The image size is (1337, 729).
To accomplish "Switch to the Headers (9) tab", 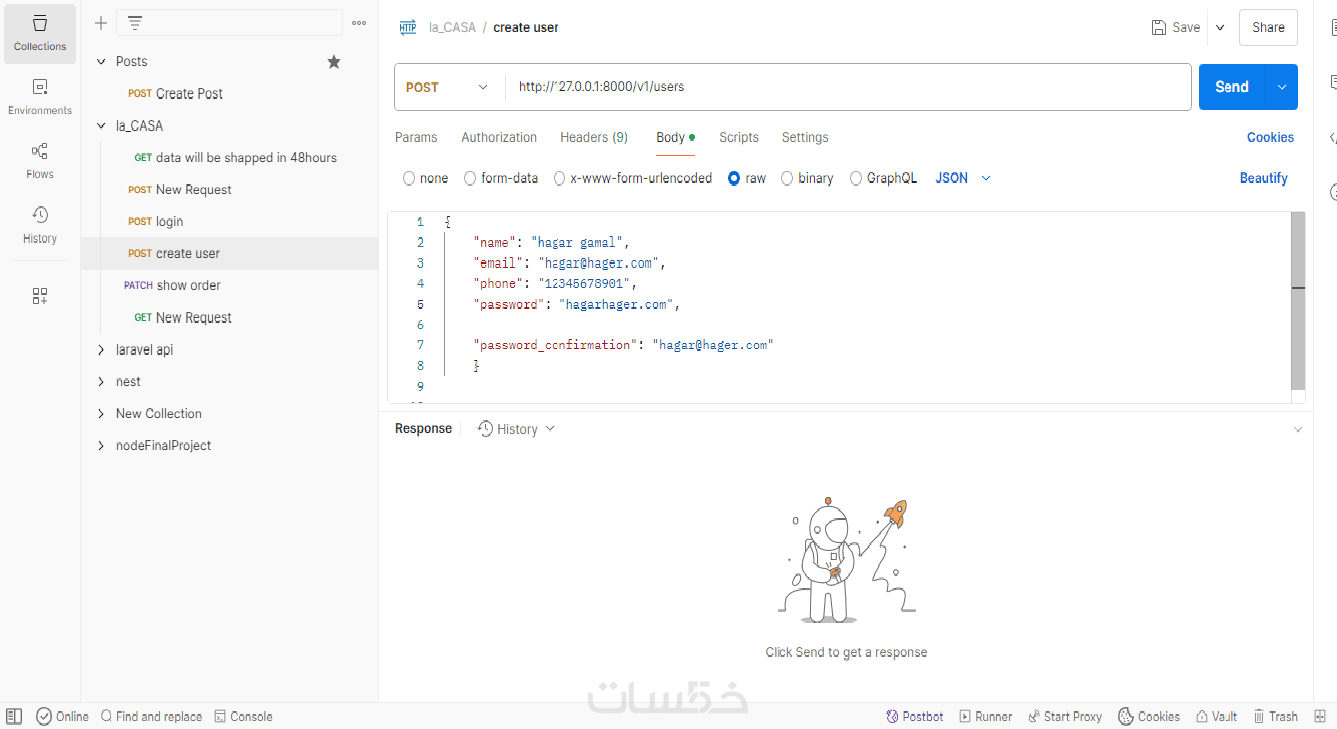I will tap(594, 138).
